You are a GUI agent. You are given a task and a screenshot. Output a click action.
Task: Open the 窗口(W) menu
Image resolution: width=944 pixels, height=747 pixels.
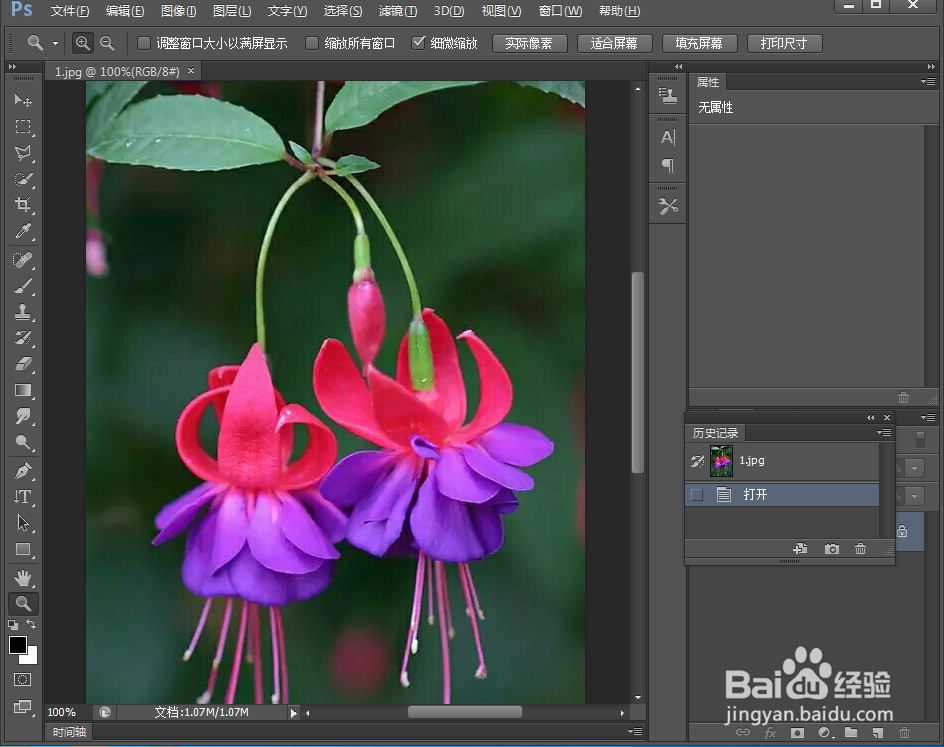560,11
